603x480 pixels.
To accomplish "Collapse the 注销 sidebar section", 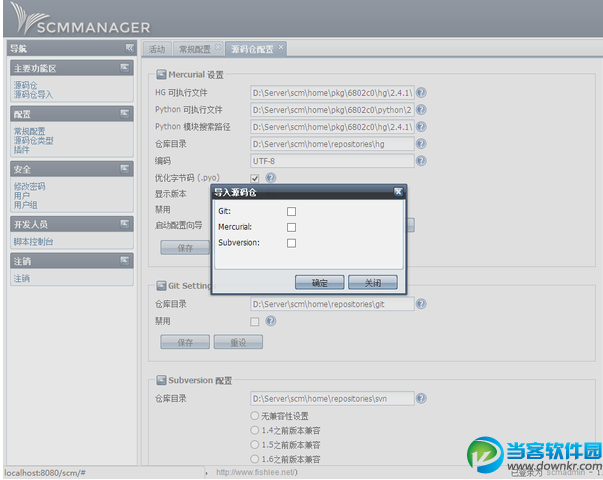I will click(125, 260).
